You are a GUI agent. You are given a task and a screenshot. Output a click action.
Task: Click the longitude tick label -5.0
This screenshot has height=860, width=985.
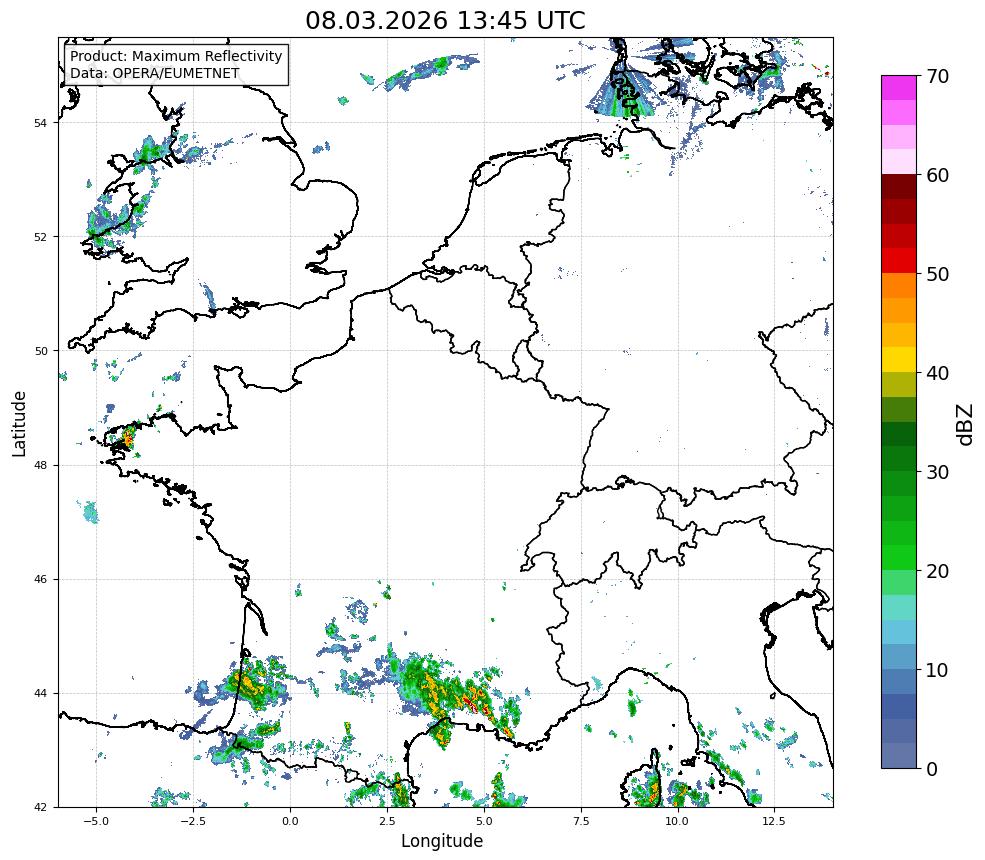click(x=96, y=821)
